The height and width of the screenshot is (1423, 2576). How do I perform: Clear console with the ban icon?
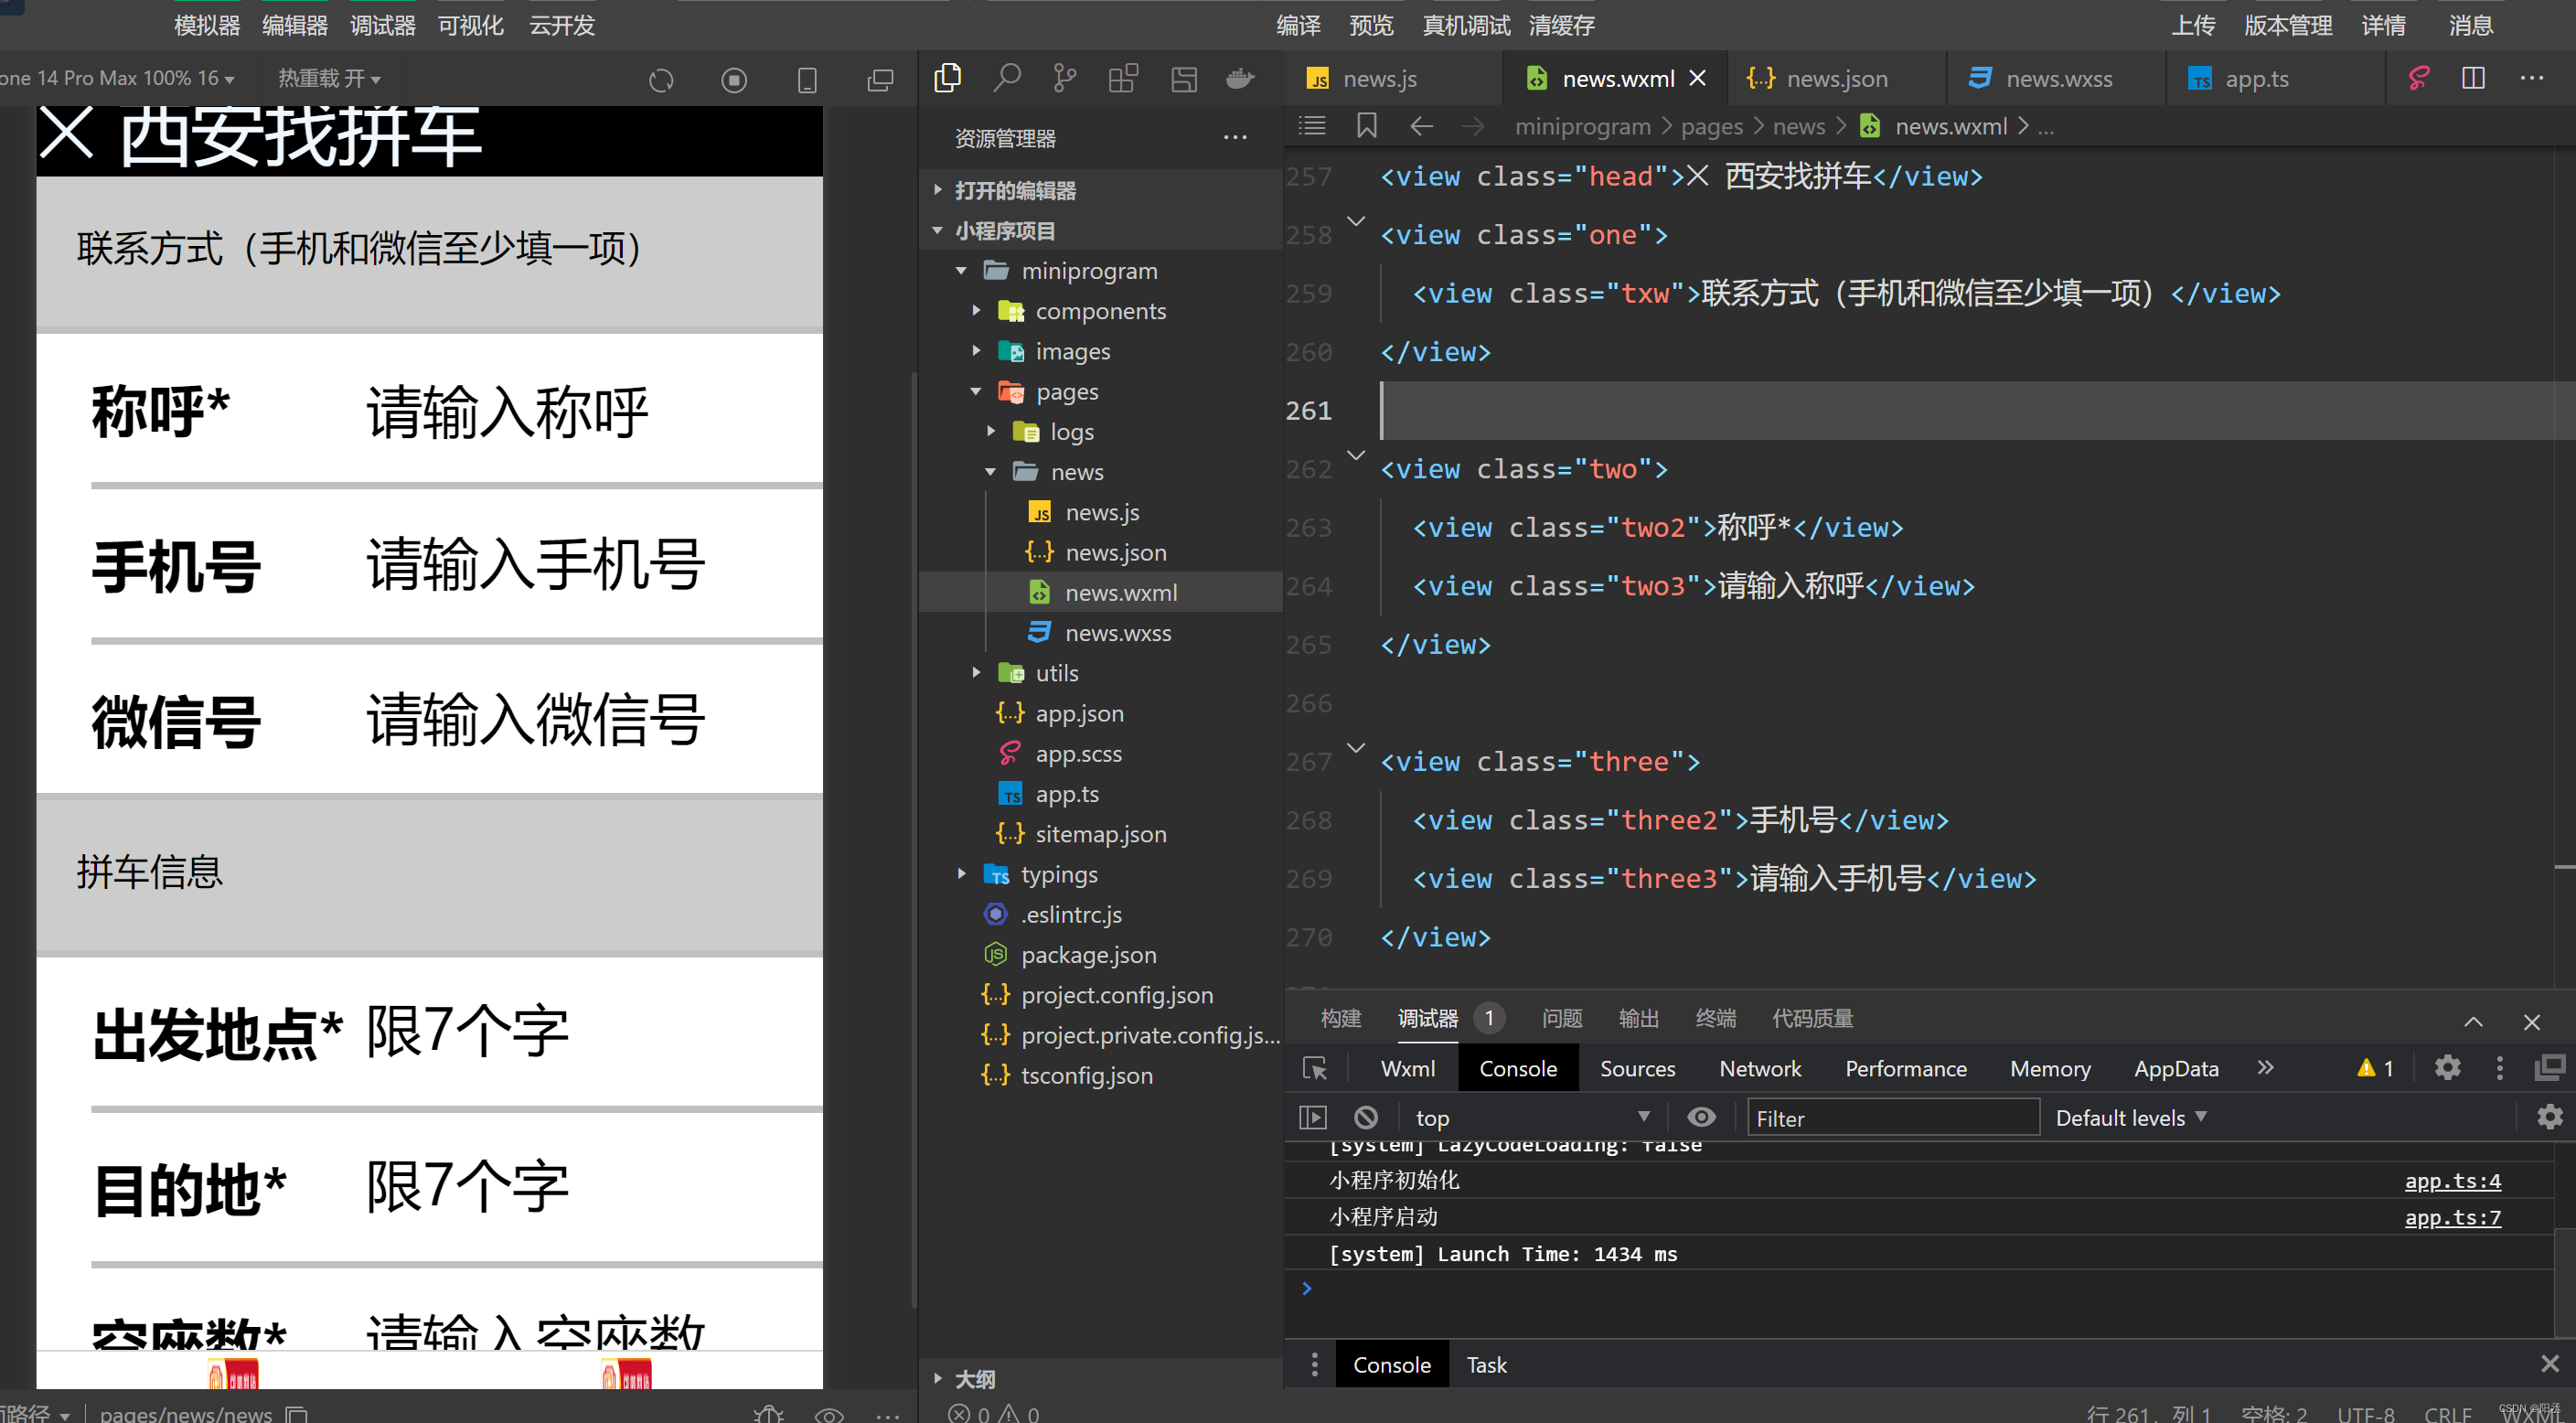point(1366,1117)
